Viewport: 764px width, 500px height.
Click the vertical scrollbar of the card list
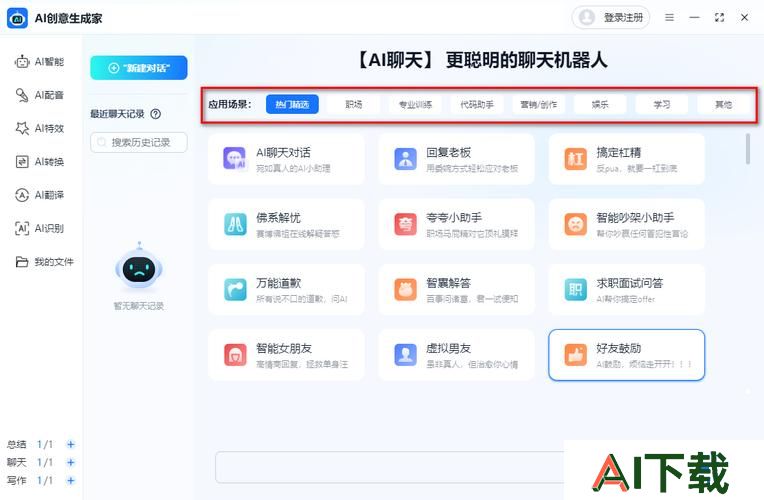point(748,147)
